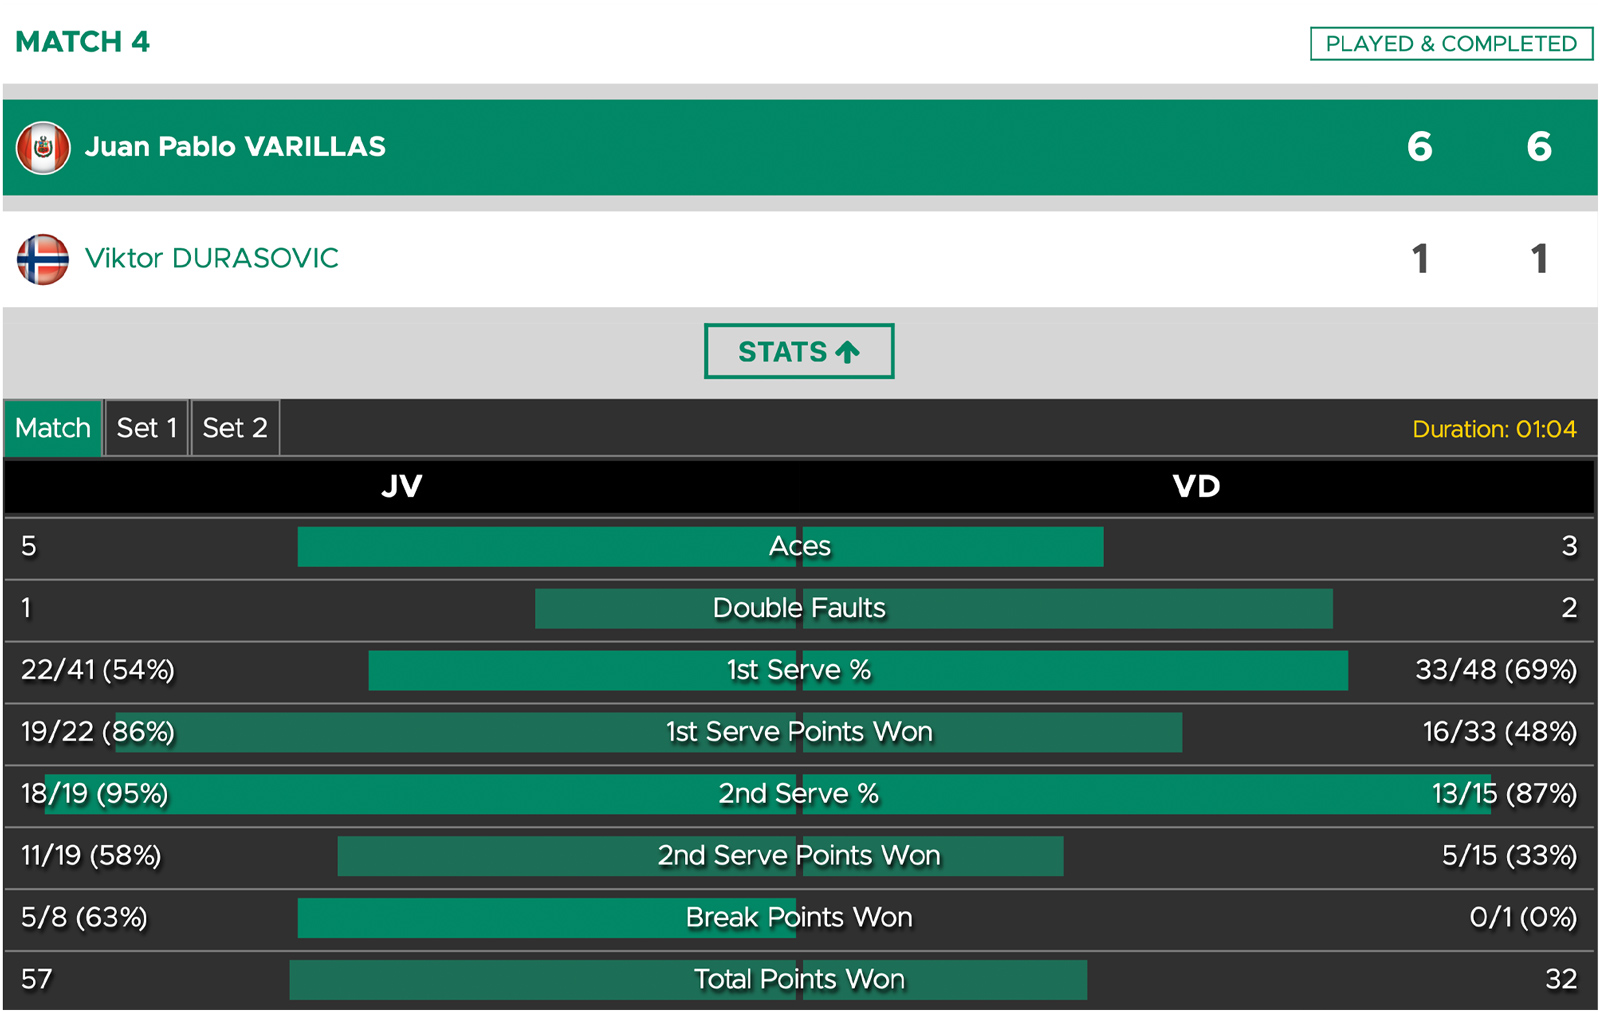Click the Peru flag icon beside Varillas
Screen dimensions: 1600x1012
click(x=43, y=148)
